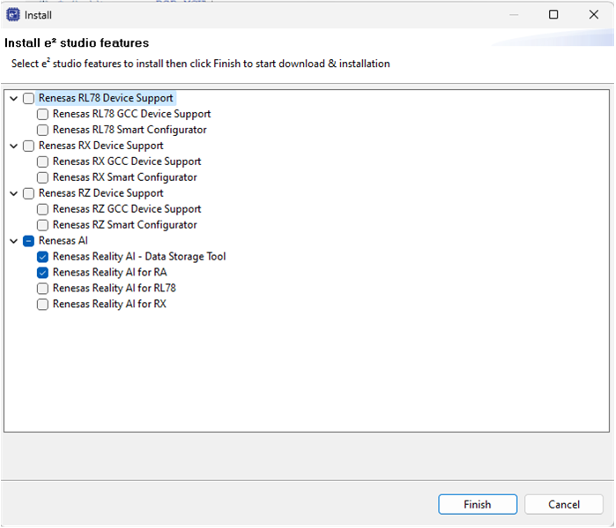Select the Renesas AI tree label
Viewport: 616px width, 528px height.
65,241
